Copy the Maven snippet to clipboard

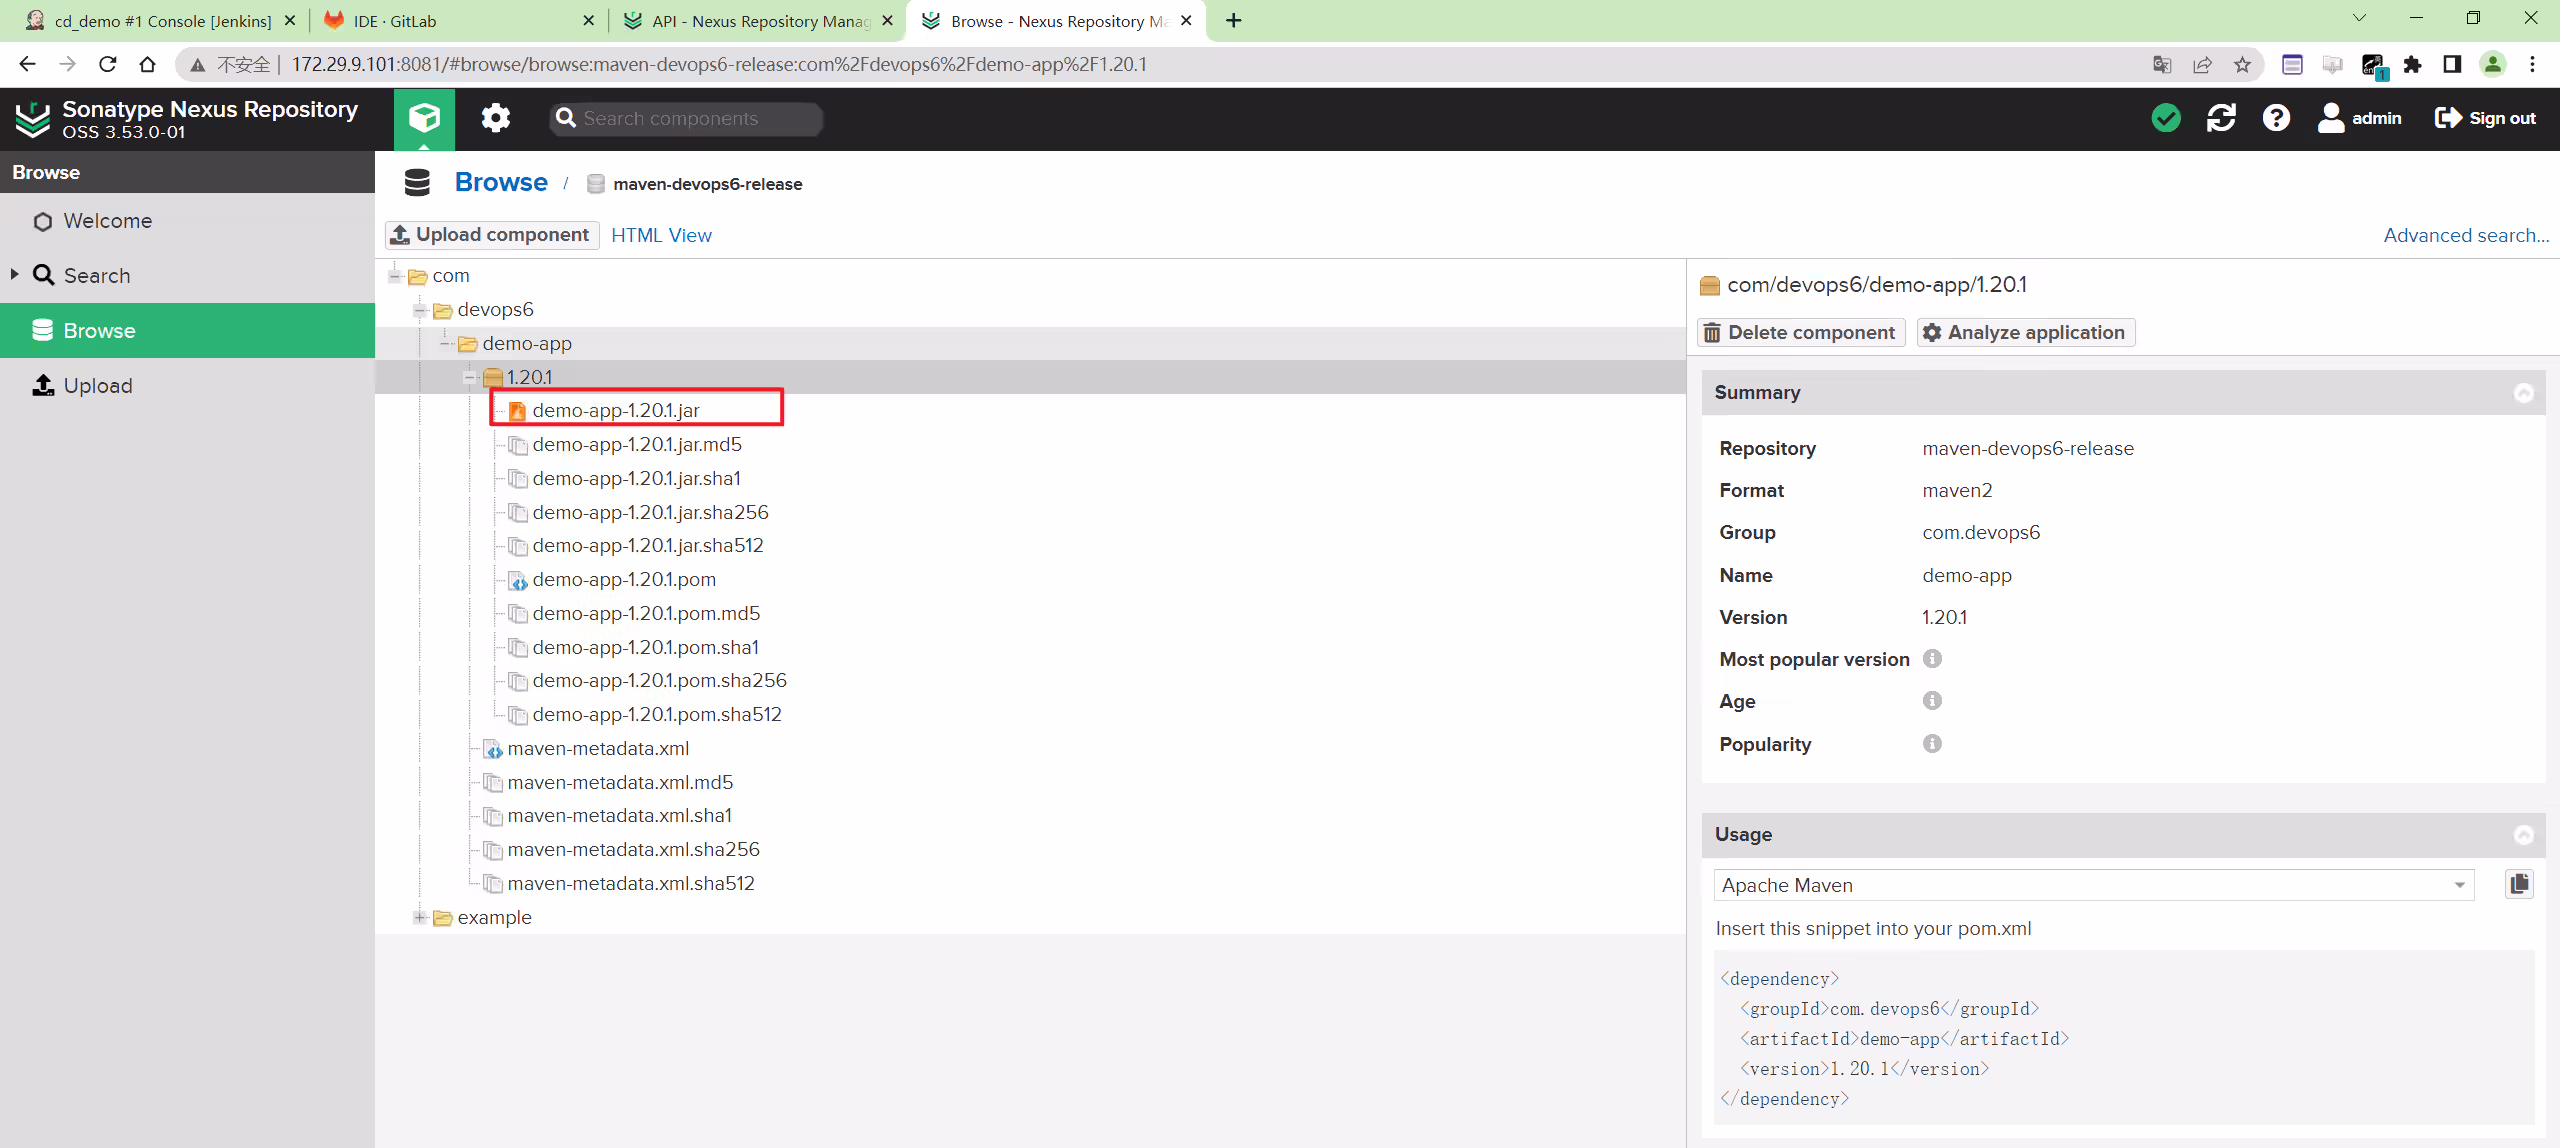tap(2519, 884)
